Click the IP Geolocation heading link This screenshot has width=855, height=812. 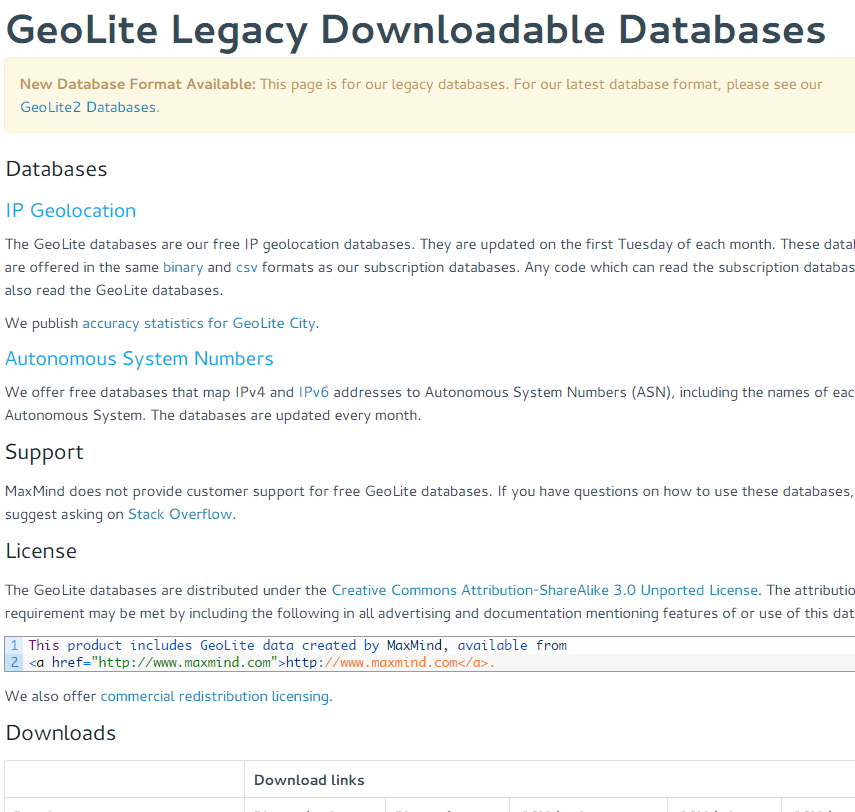[71, 210]
